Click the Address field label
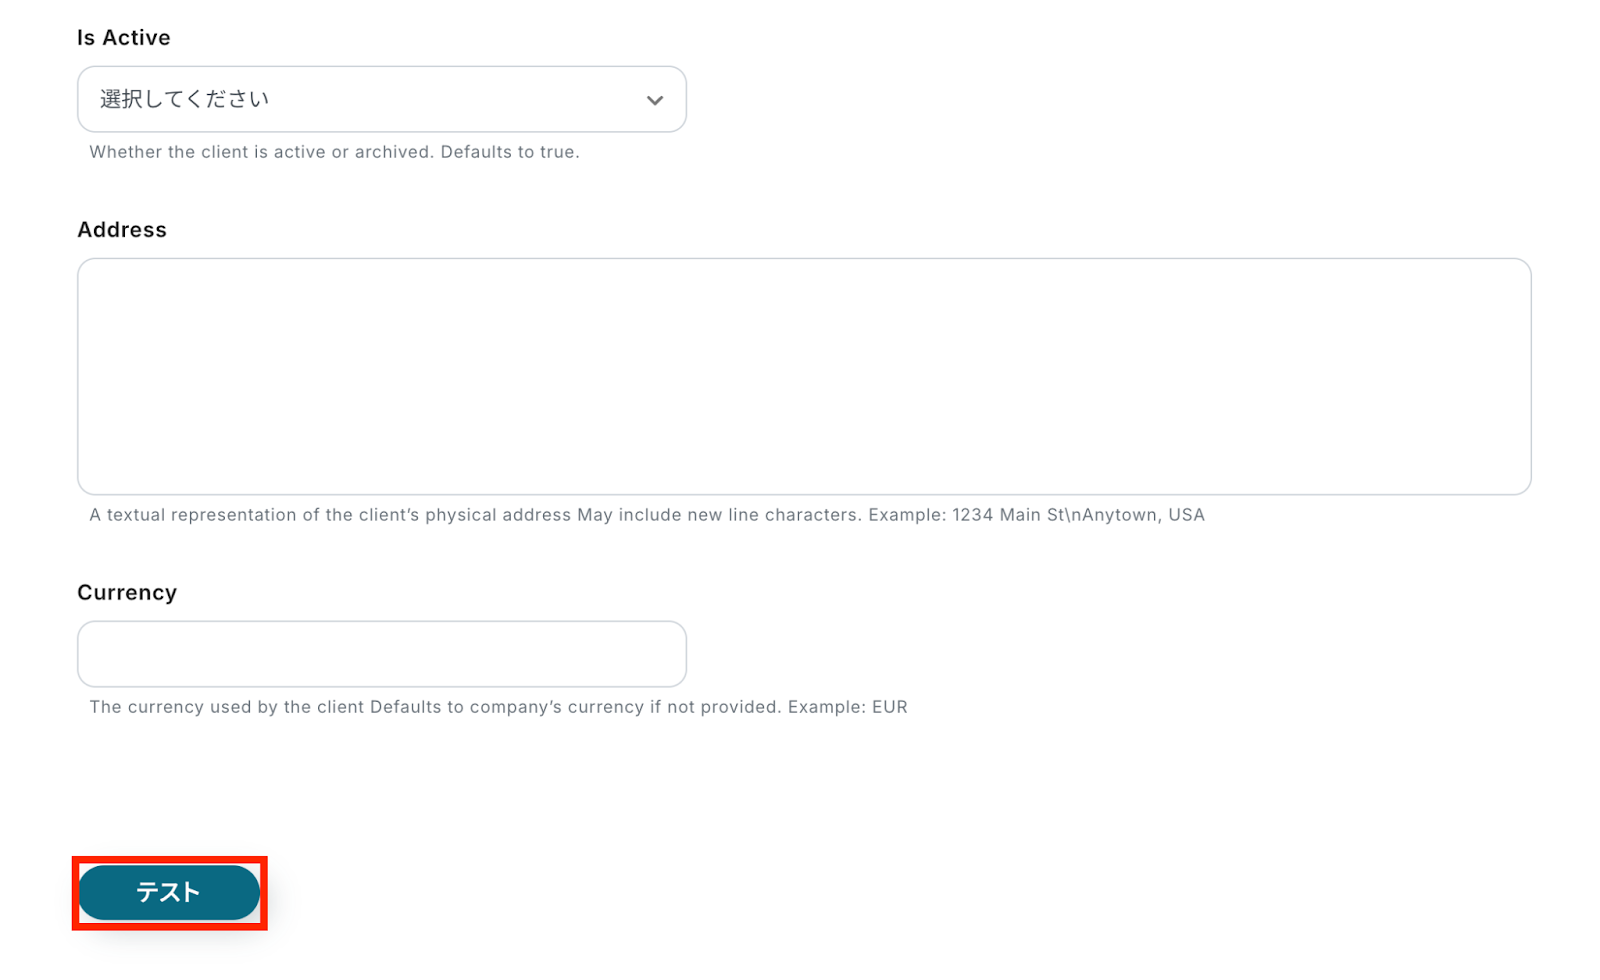Screen dimensions: 1600x980 coord(122,230)
